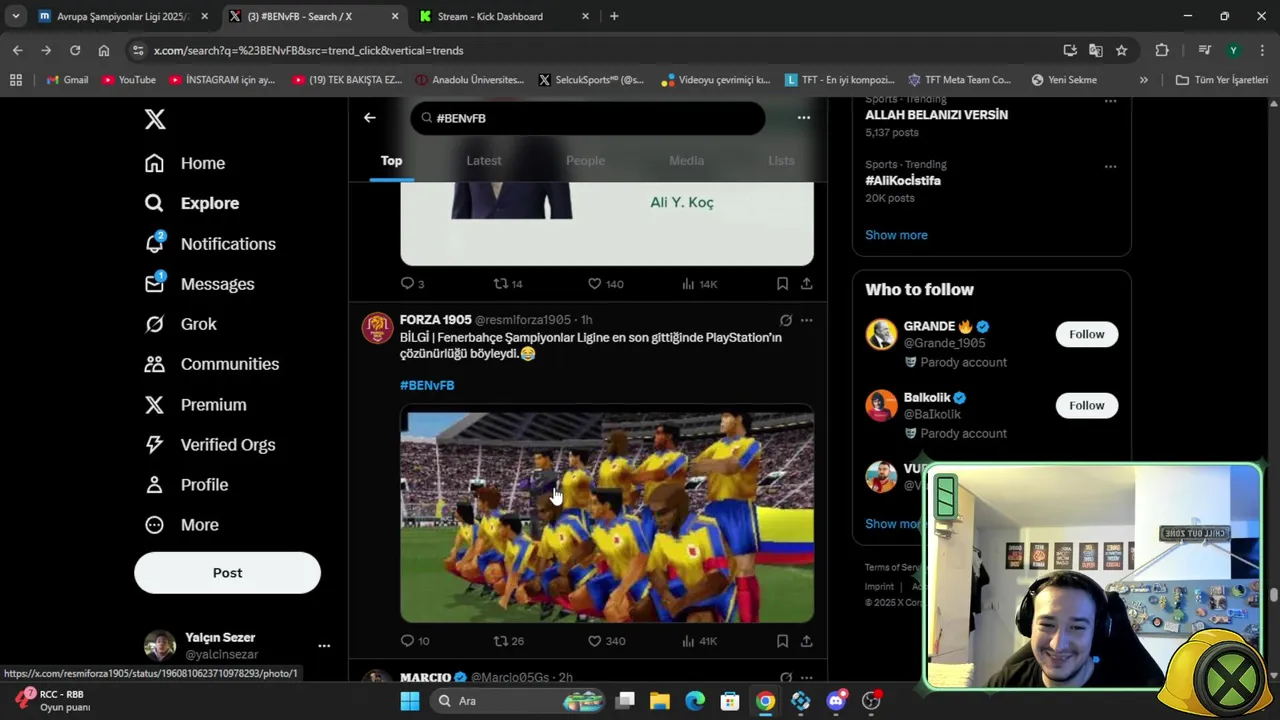The width and height of the screenshot is (1280, 720).
Task: Switch to Avrupa Şampiyonlar Ligi tab
Action: (122, 16)
